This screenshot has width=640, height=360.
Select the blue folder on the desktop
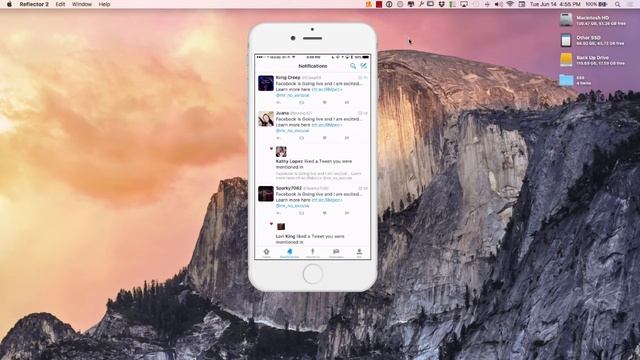pyautogui.click(x=566, y=80)
